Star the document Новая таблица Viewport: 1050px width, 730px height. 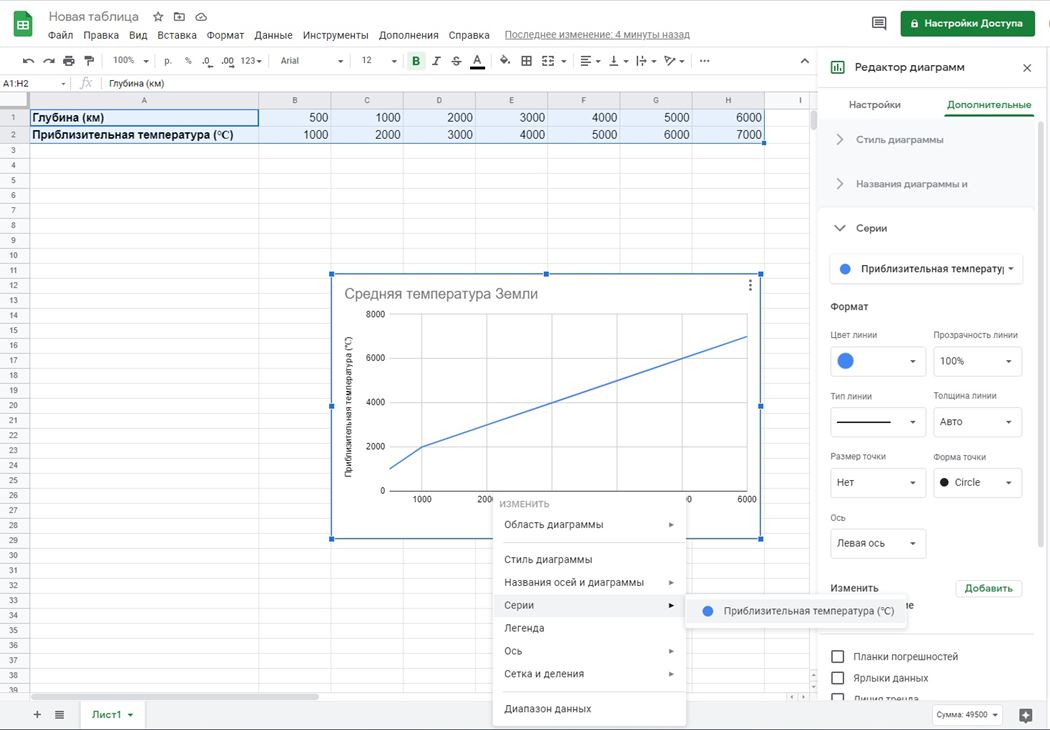click(158, 17)
